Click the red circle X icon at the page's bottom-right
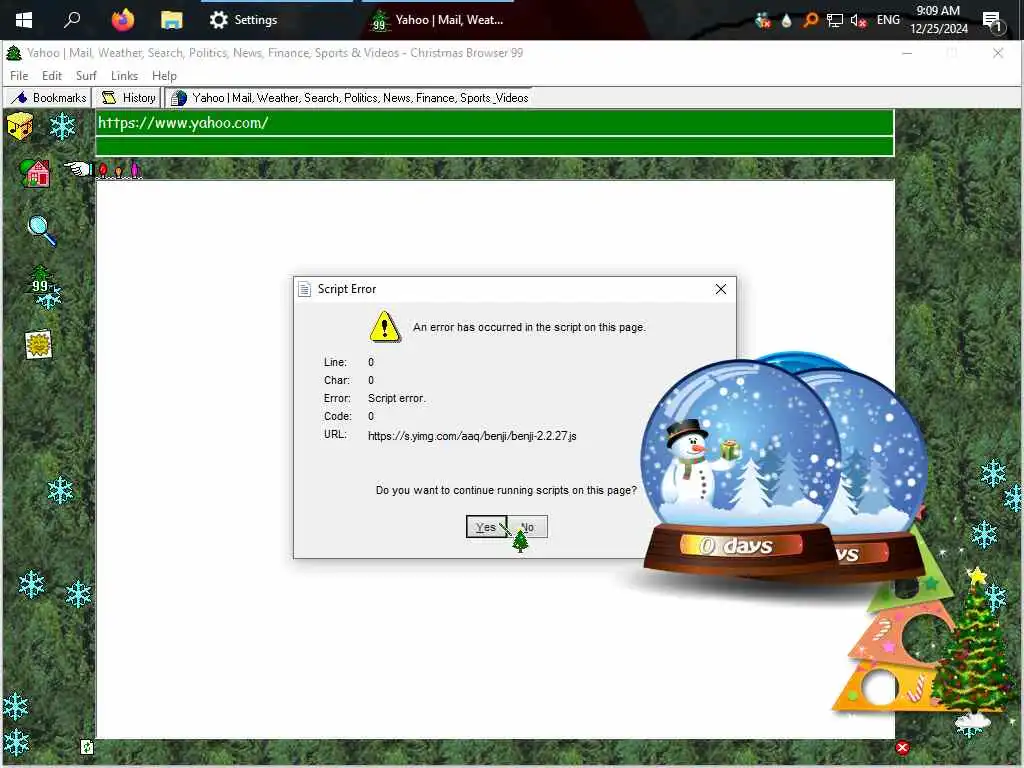The width and height of the screenshot is (1024, 768). coord(902,747)
